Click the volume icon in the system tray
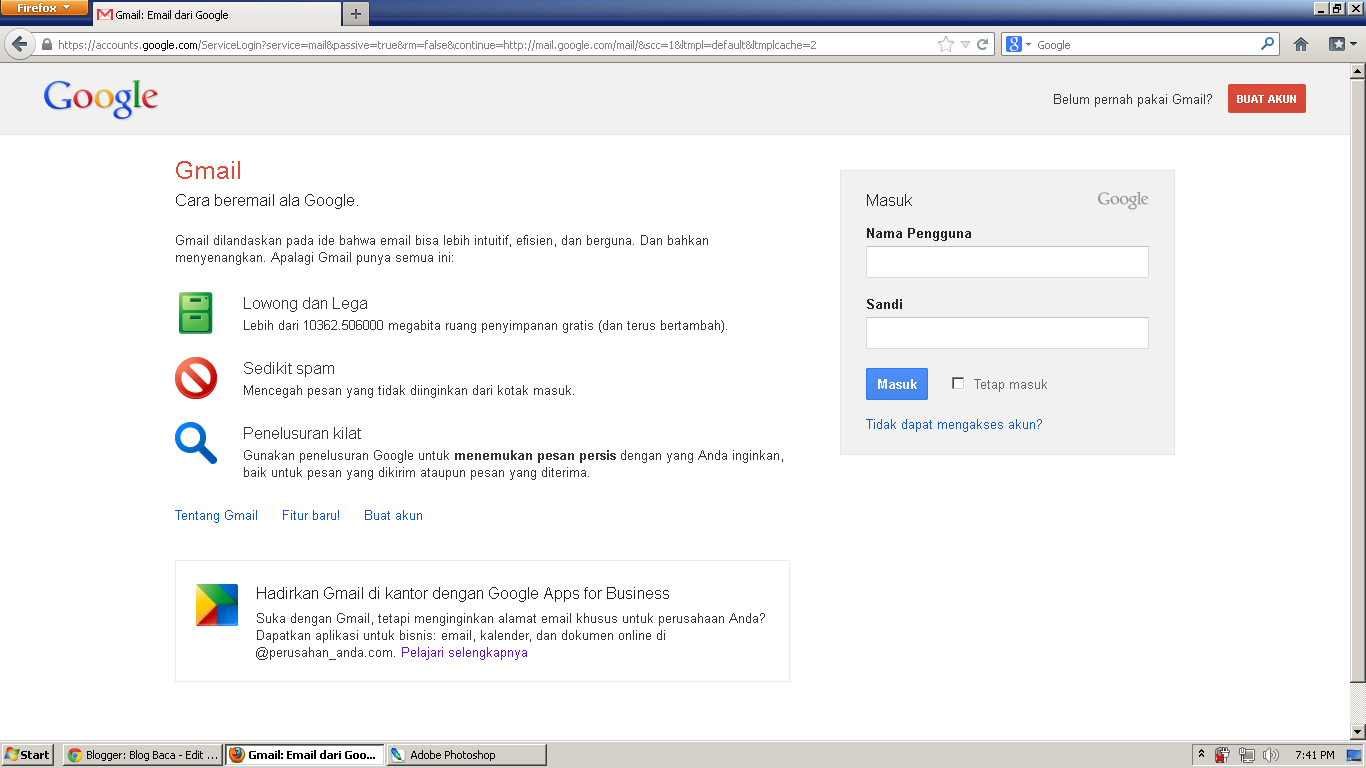 click(x=1272, y=754)
